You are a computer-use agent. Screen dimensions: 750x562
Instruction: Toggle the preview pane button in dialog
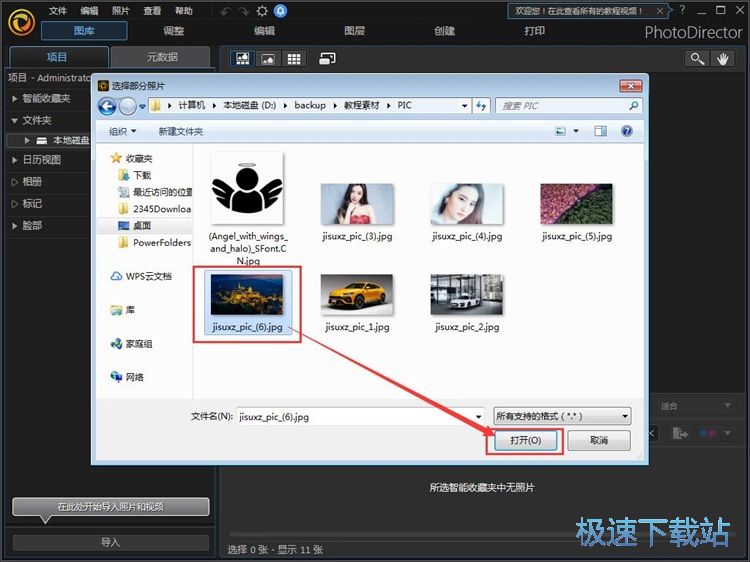coord(599,131)
